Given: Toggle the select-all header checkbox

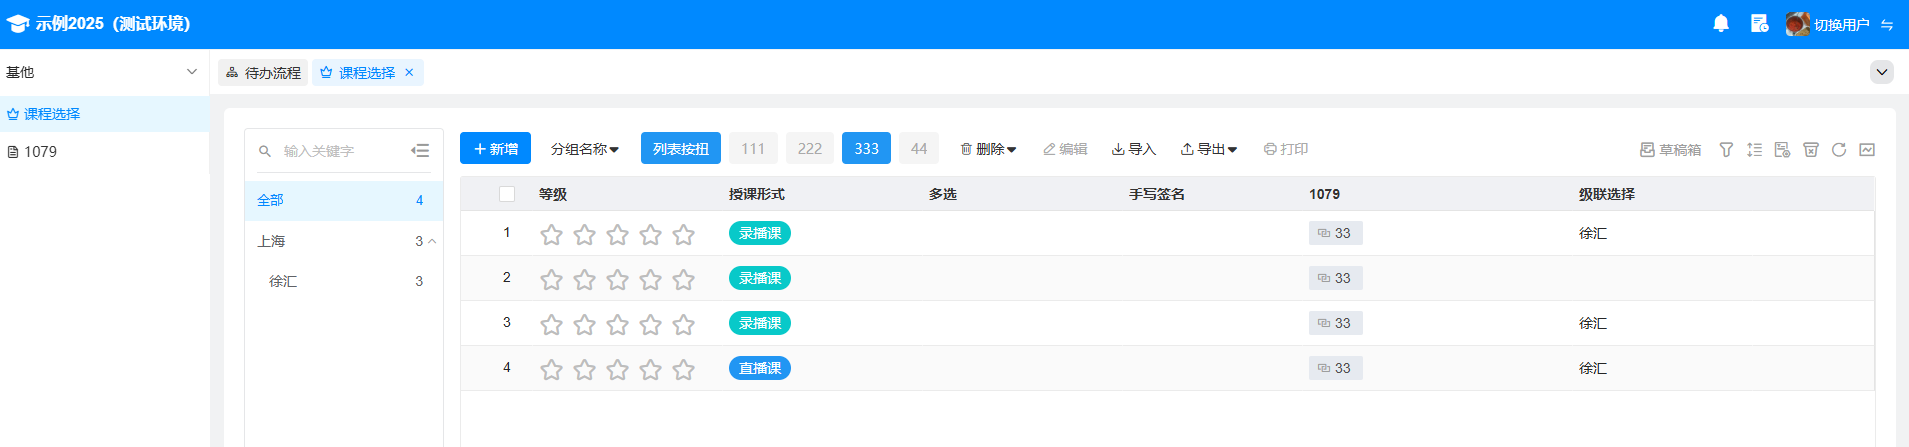Looking at the screenshot, I should [507, 194].
